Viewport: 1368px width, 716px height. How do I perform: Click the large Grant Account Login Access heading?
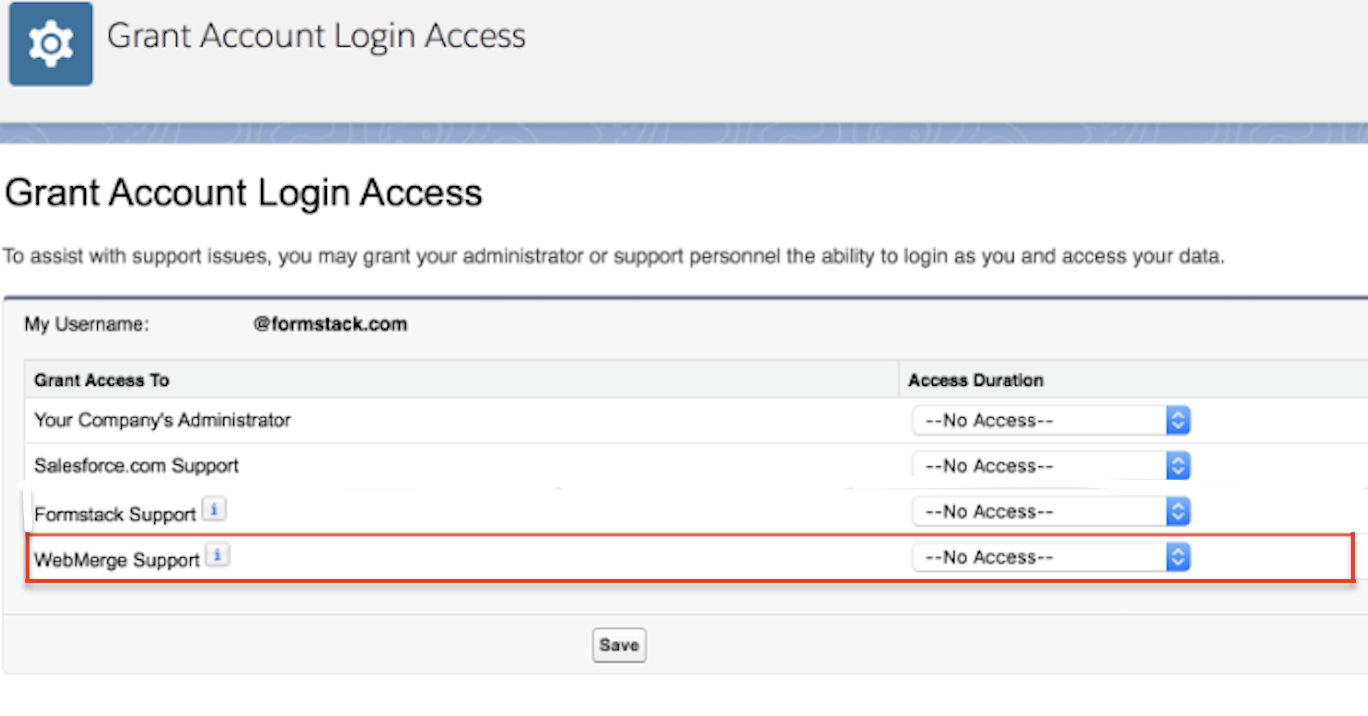point(243,192)
